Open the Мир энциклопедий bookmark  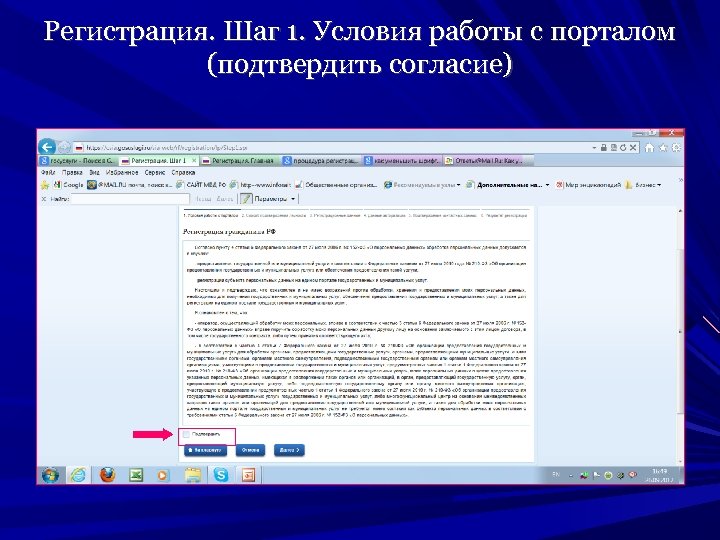click(588, 185)
